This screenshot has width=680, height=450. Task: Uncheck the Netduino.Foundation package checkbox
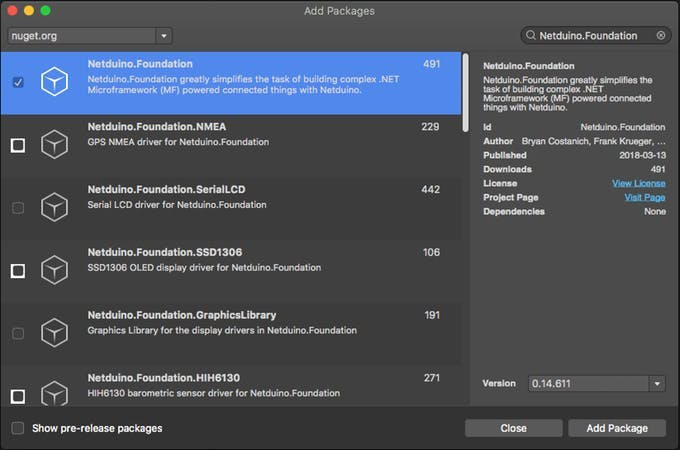(x=18, y=82)
